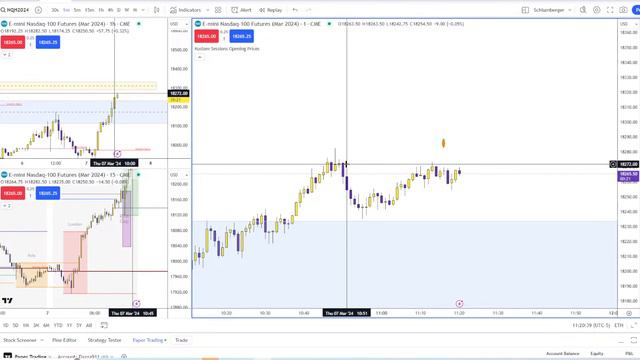Click red sell button in 15m chart
The width and height of the screenshot is (640, 360).
click(13, 193)
